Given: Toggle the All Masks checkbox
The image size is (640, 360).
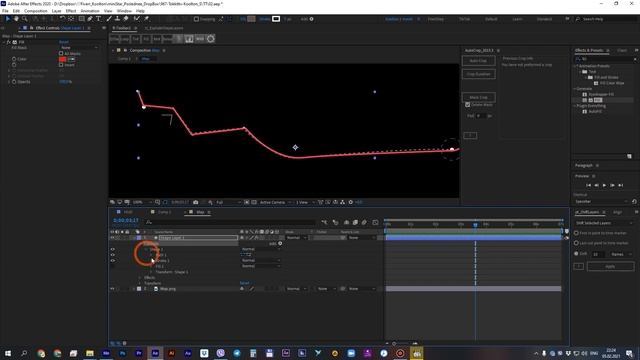Looking at the screenshot, I should tap(61, 53).
